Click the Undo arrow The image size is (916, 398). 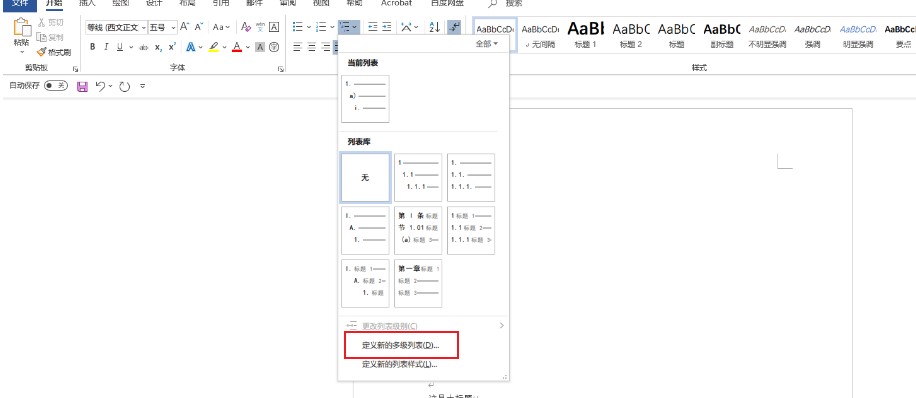[x=100, y=86]
